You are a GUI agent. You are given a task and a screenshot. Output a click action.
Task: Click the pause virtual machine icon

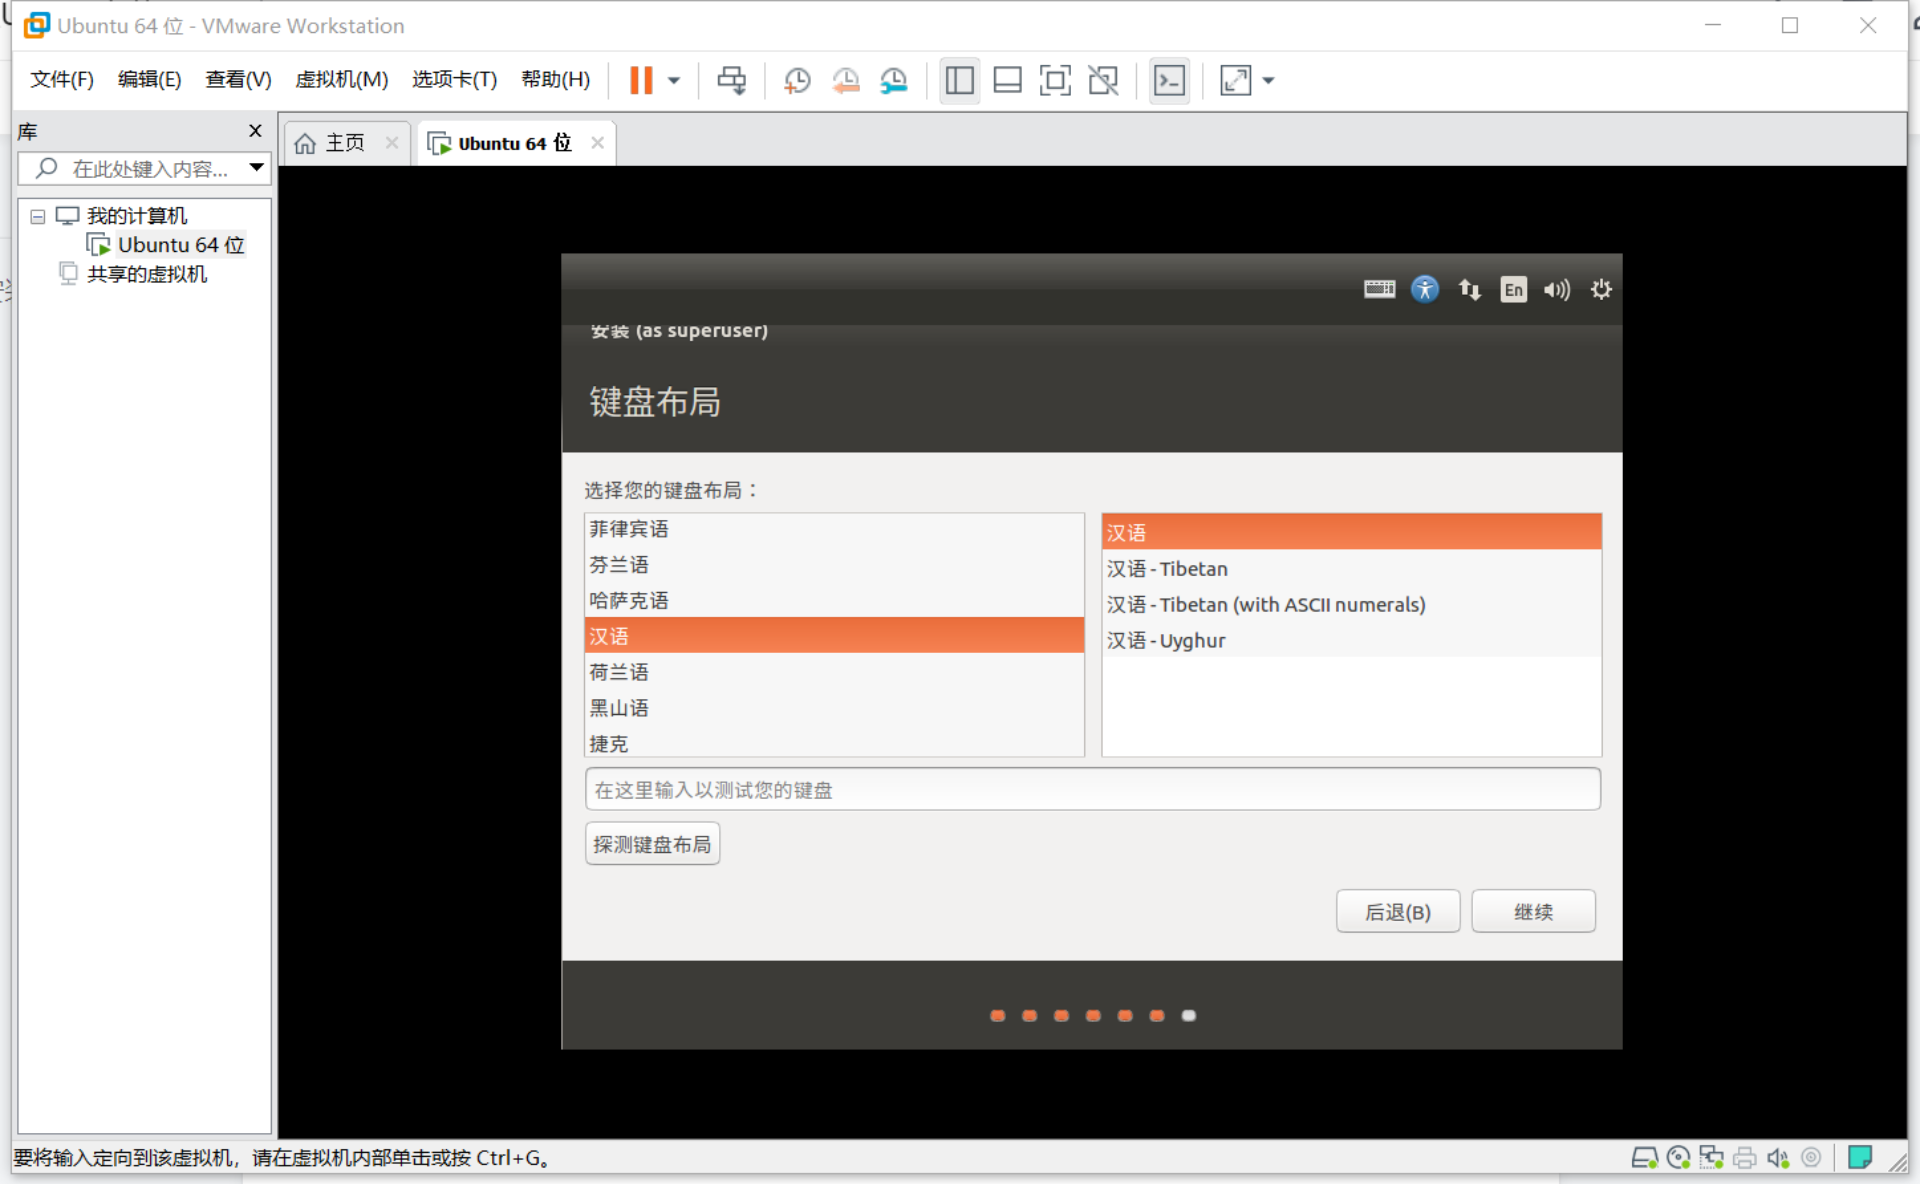pos(641,80)
